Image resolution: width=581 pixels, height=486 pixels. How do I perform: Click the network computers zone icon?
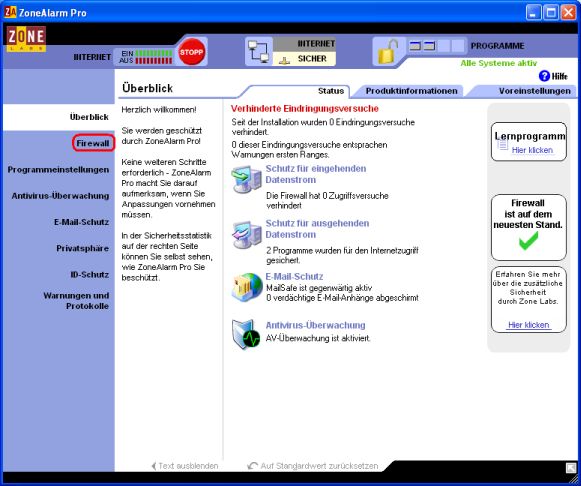tap(259, 51)
